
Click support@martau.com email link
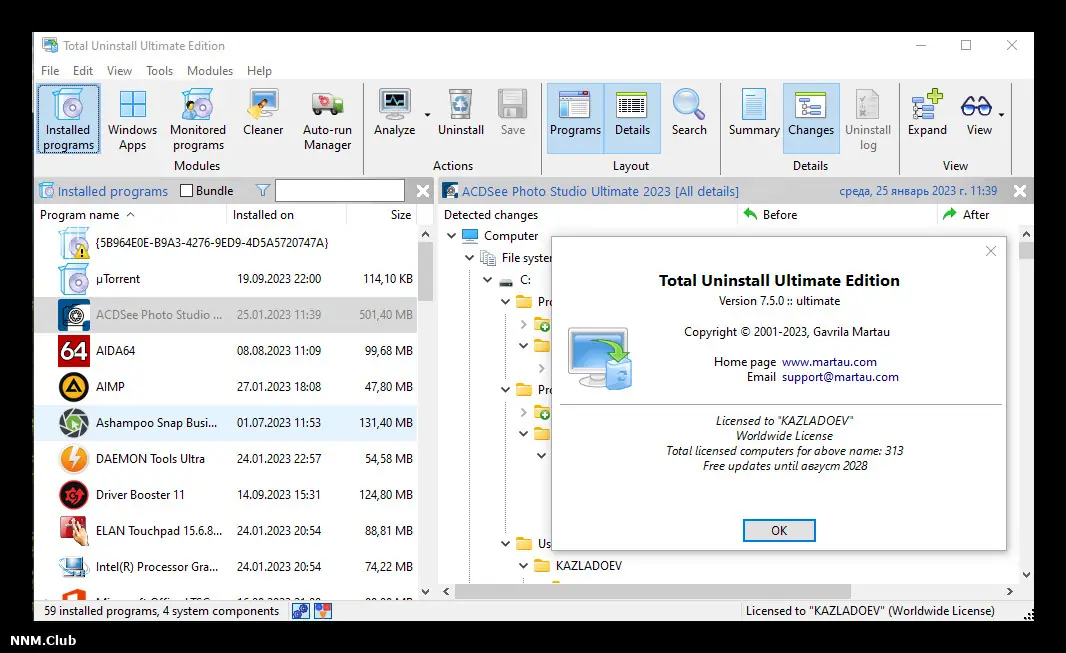tap(840, 377)
